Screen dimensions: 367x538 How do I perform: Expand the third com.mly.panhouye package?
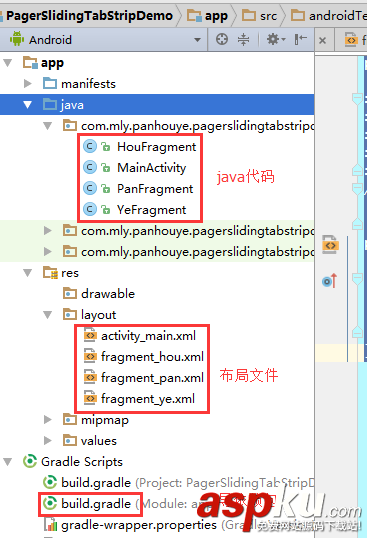48,252
